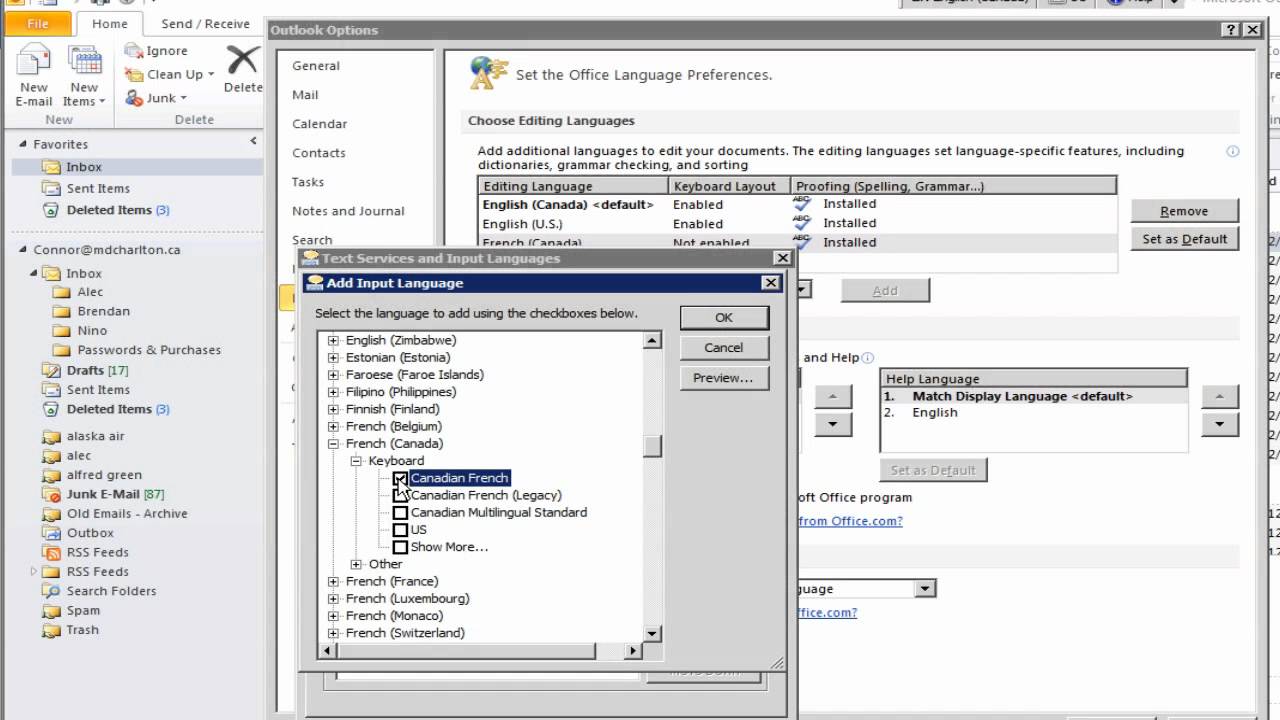Open the alaska air folder icon
Image resolution: width=1280 pixels, height=720 pixels.
[51, 436]
